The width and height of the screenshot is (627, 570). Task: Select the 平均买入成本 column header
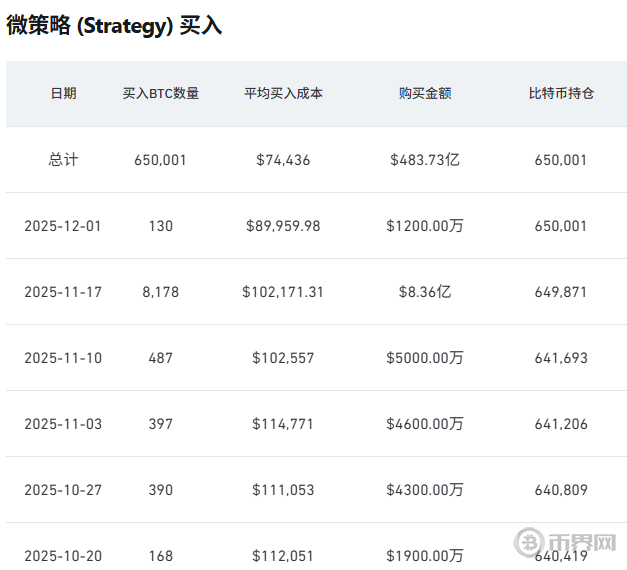click(283, 93)
